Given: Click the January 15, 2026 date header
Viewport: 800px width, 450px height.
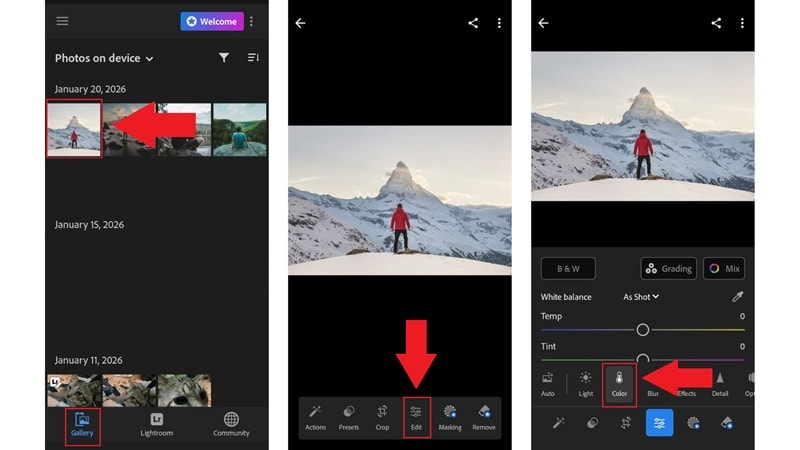Looking at the screenshot, I should tap(89, 224).
